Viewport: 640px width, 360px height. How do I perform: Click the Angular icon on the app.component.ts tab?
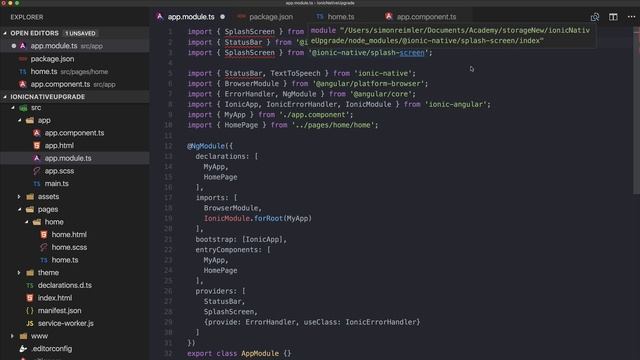[389, 17]
